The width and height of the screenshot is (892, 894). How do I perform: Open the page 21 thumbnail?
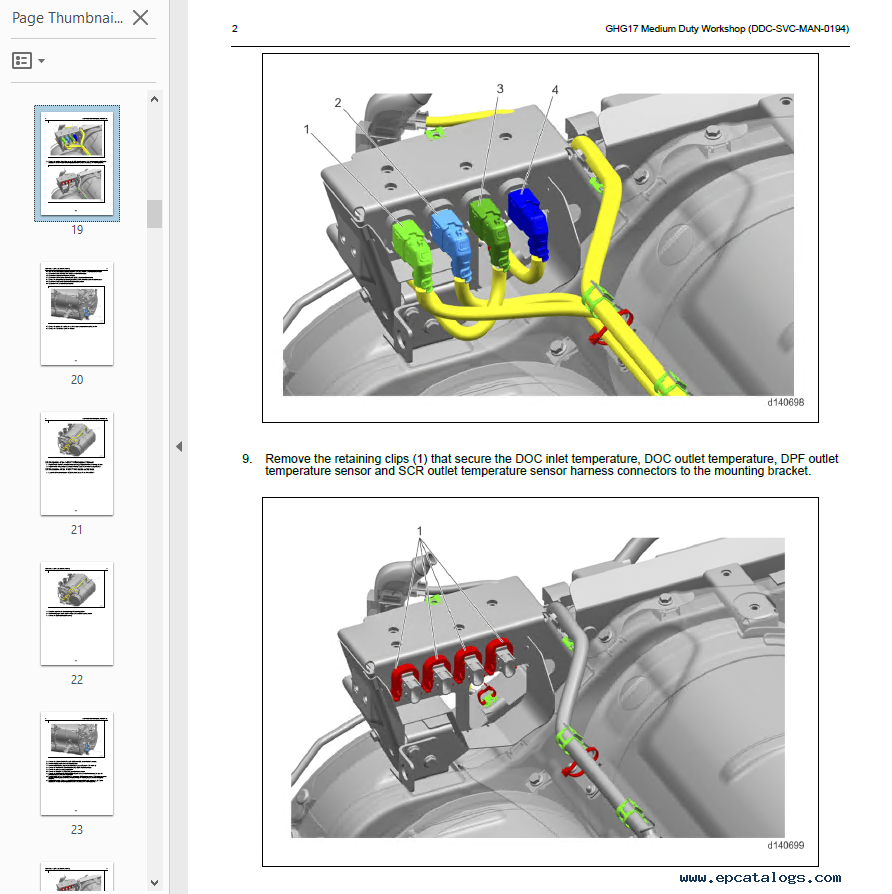coord(77,463)
